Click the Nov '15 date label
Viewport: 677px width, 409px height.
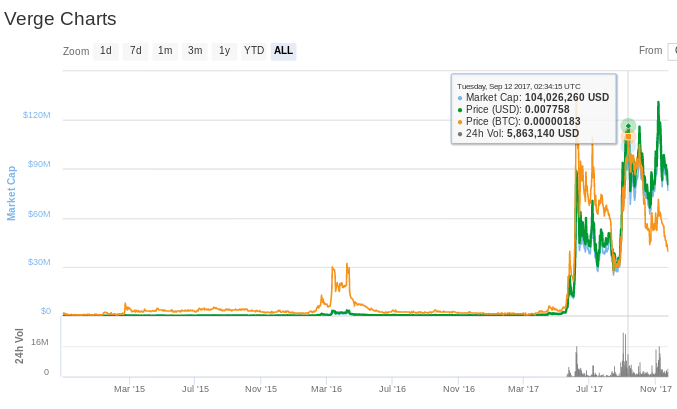click(261, 389)
